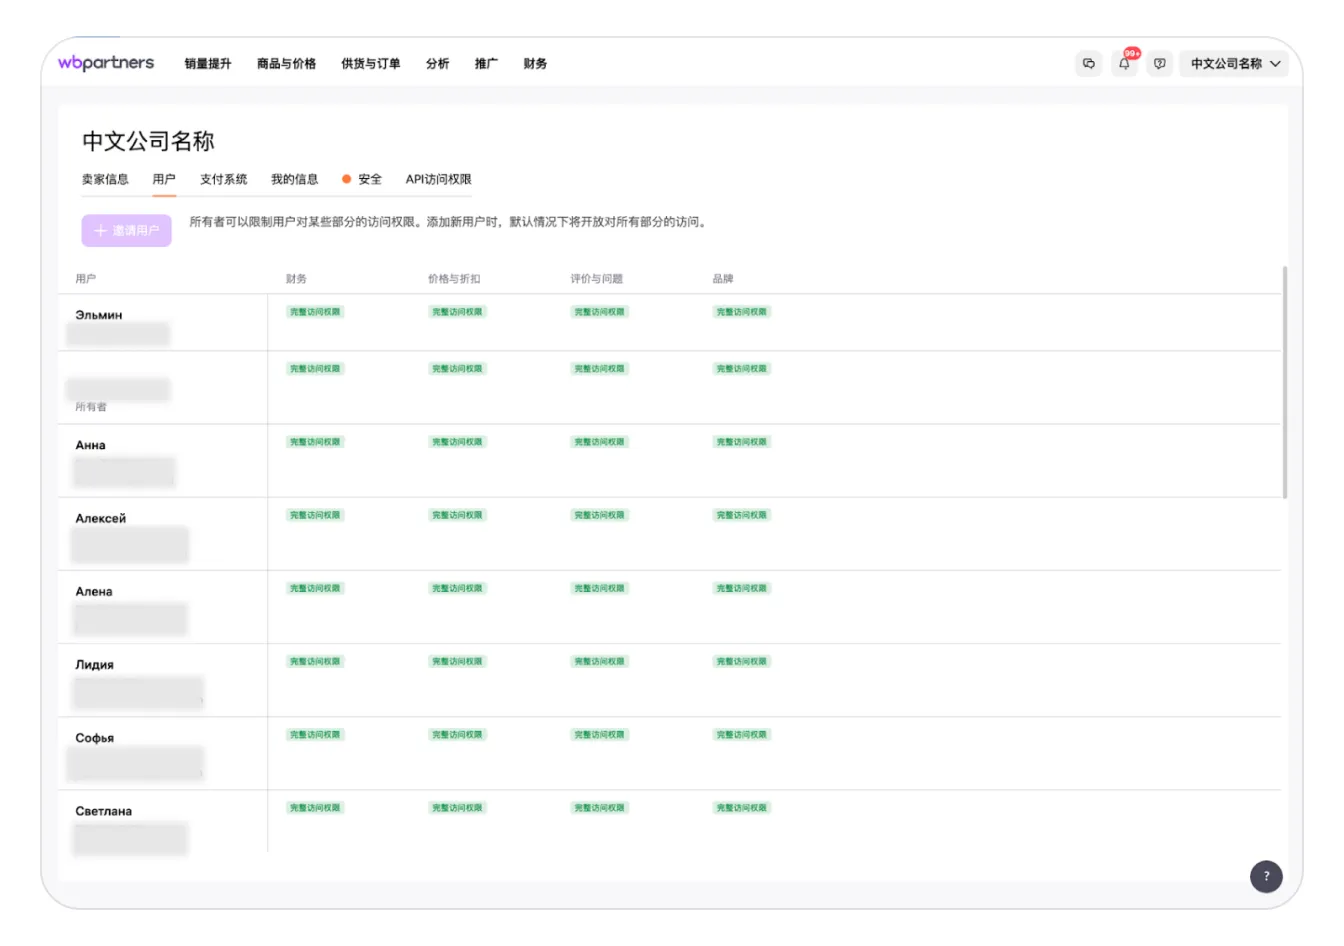Open the 销量提升 menu
Screen dimensions: 1344x946
pos(208,64)
